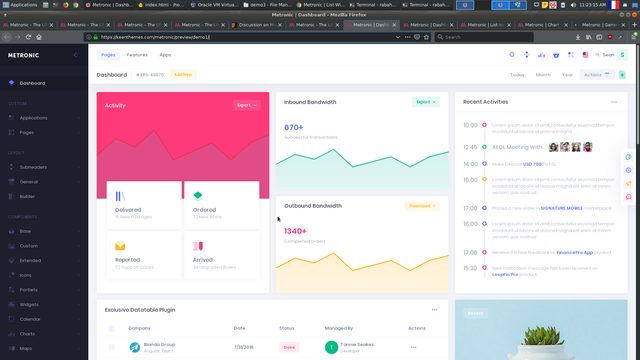Open the shopping cart icon in the header
640x360 pixels.
coord(556,55)
